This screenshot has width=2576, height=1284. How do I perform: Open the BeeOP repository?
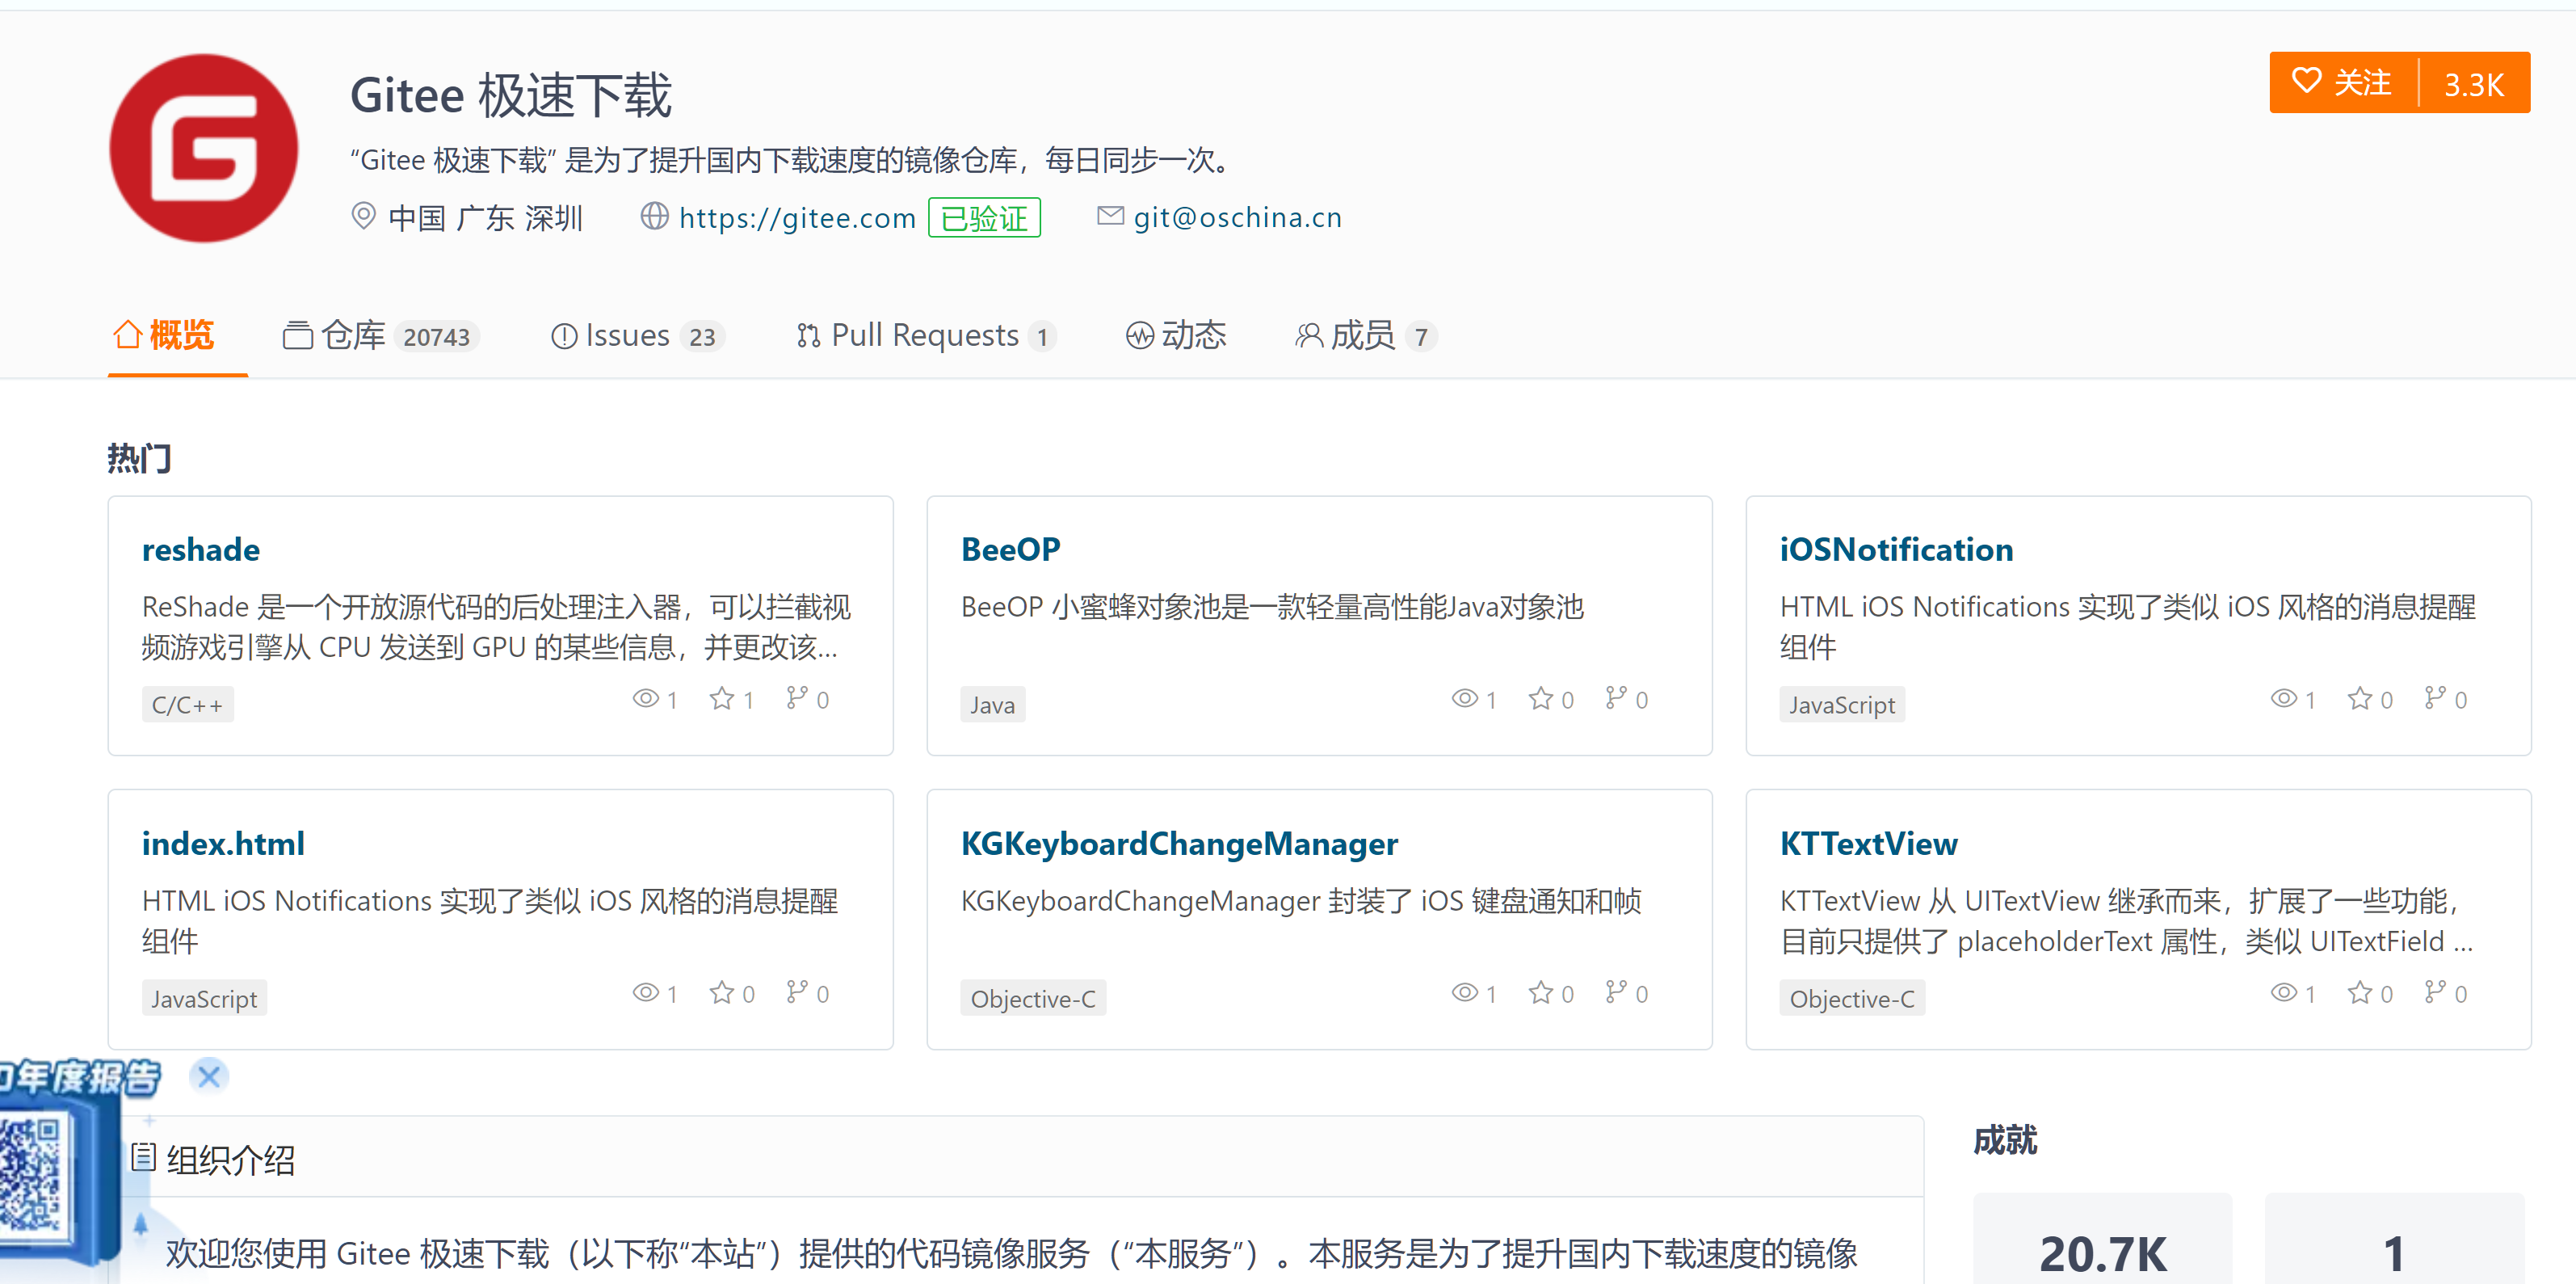pos(1010,549)
